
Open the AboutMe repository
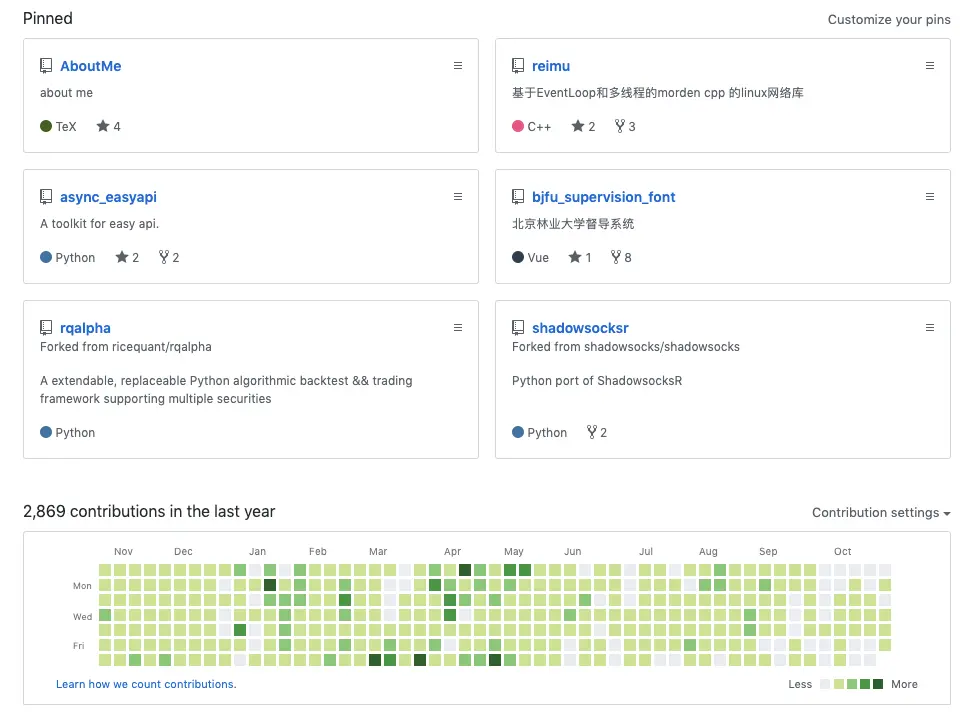pyautogui.click(x=89, y=66)
